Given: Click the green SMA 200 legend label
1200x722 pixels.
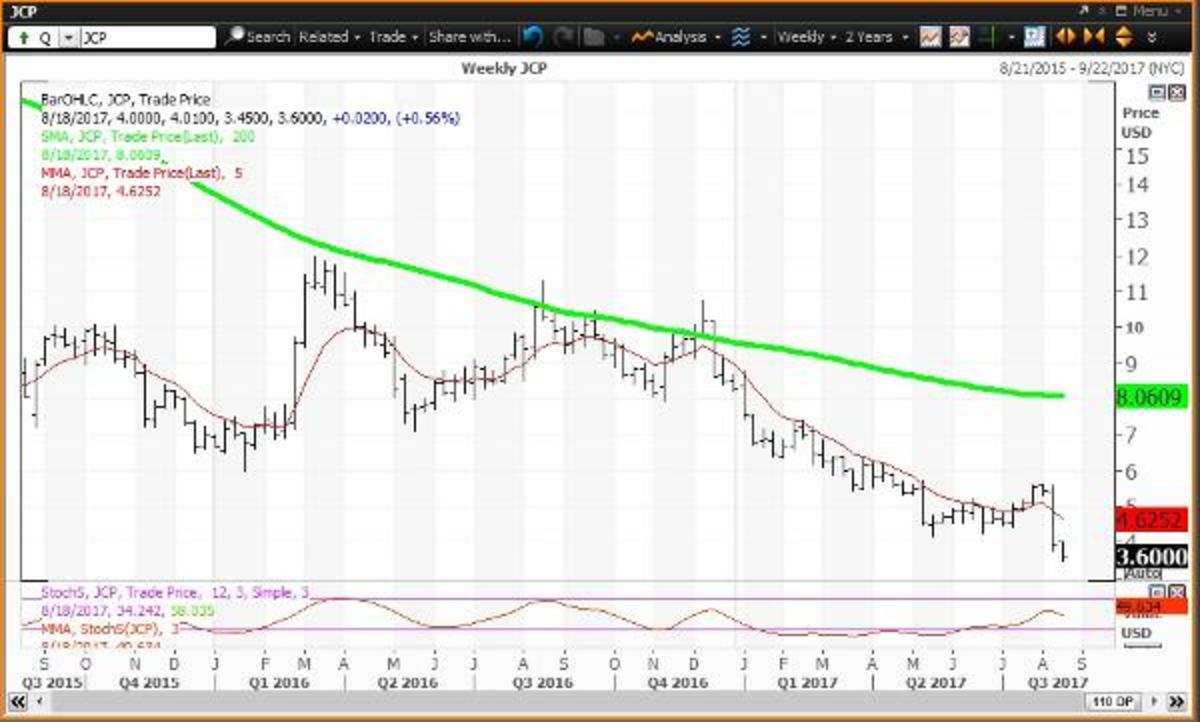Looking at the screenshot, I should coord(146,136).
